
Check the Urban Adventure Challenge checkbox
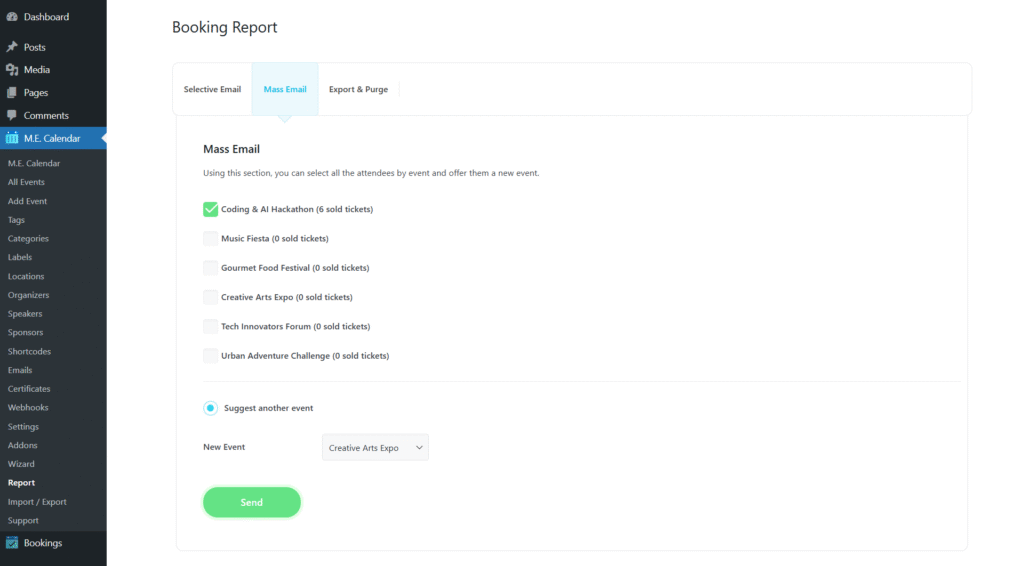[x=210, y=356]
